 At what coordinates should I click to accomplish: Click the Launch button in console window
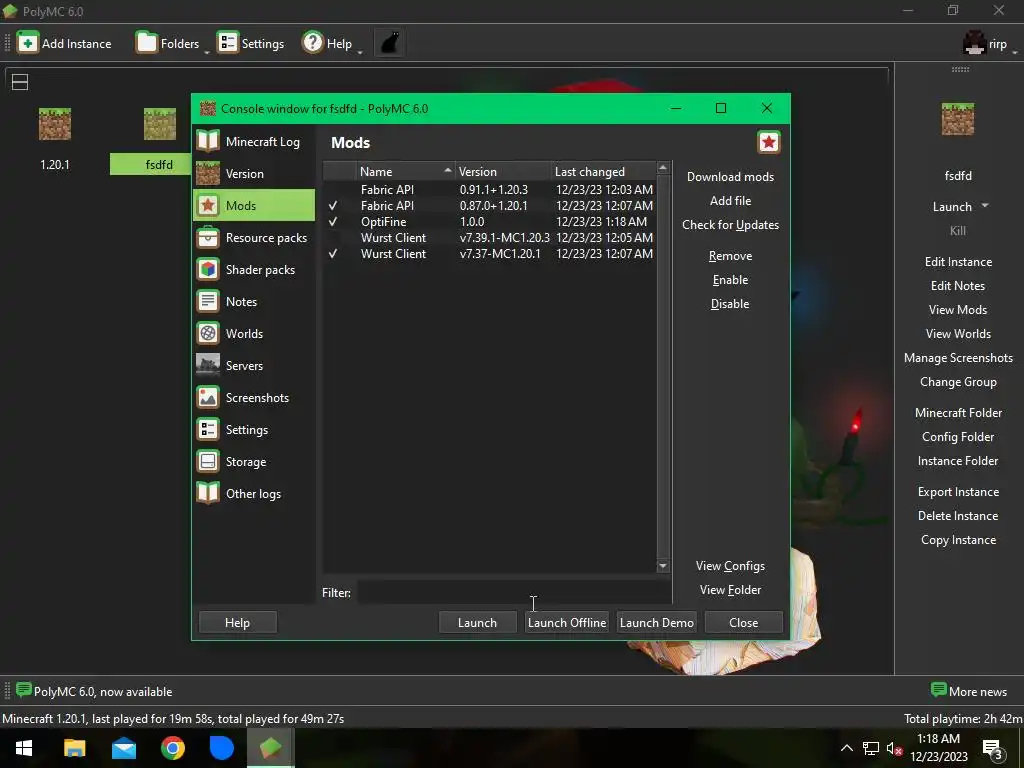tap(477, 622)
